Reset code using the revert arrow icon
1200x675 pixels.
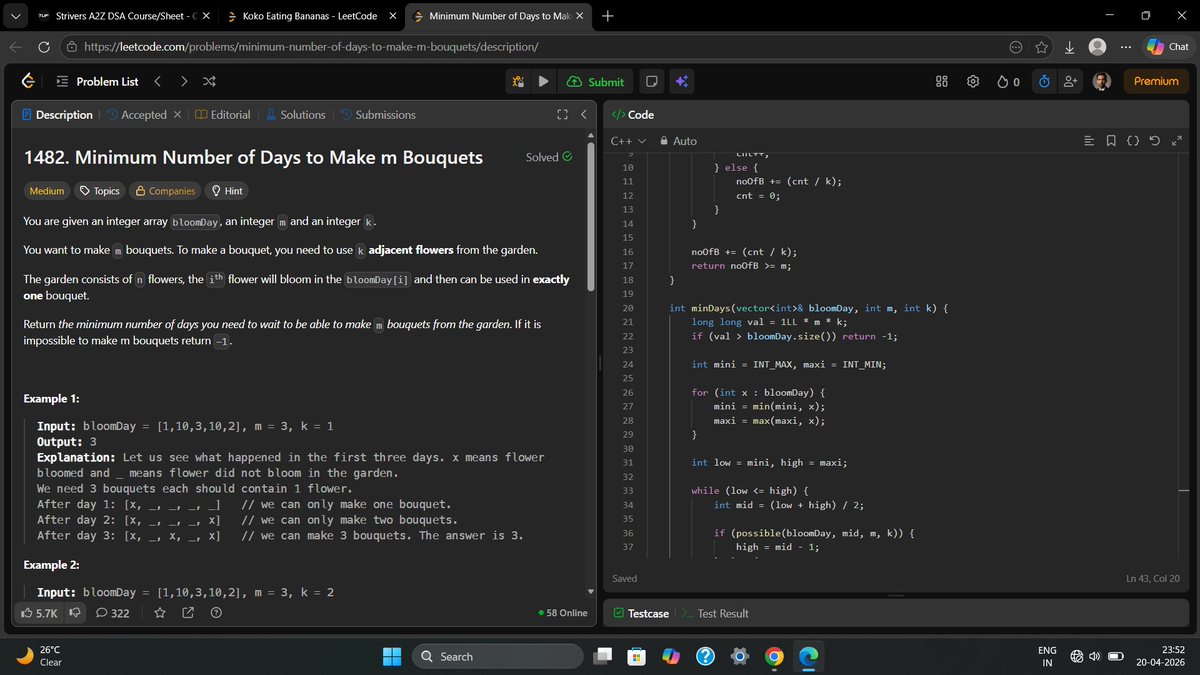(x=1156, y=141)
